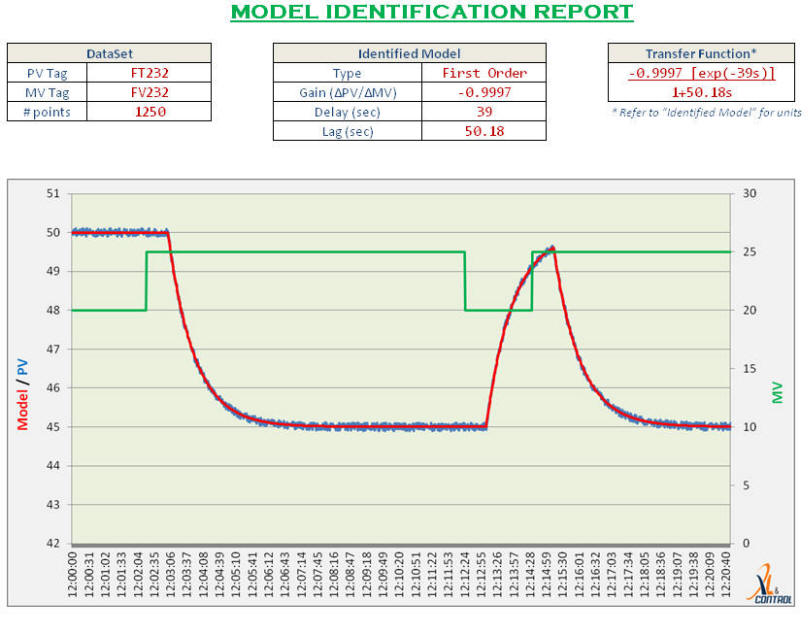This screenshot has height=618, width=808.
Task: Select the left axis label 51
Action: (53, 194)
